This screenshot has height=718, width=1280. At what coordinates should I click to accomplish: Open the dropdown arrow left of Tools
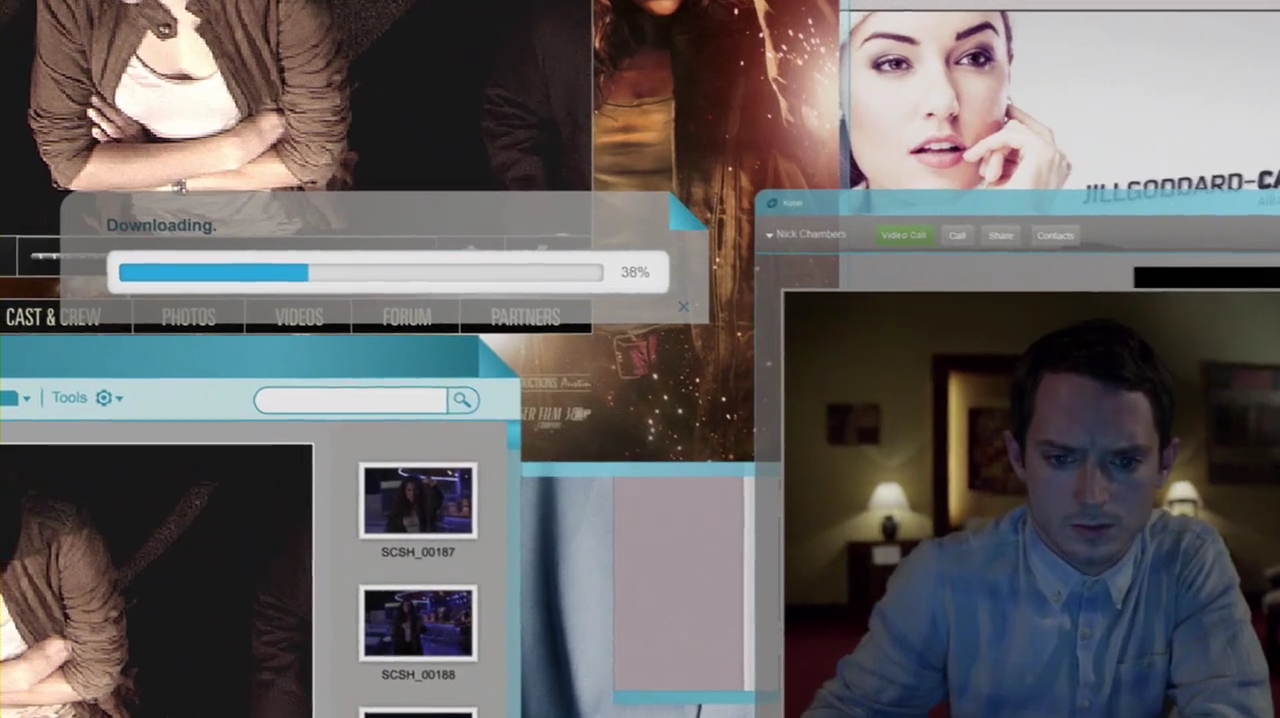point(26,399)
